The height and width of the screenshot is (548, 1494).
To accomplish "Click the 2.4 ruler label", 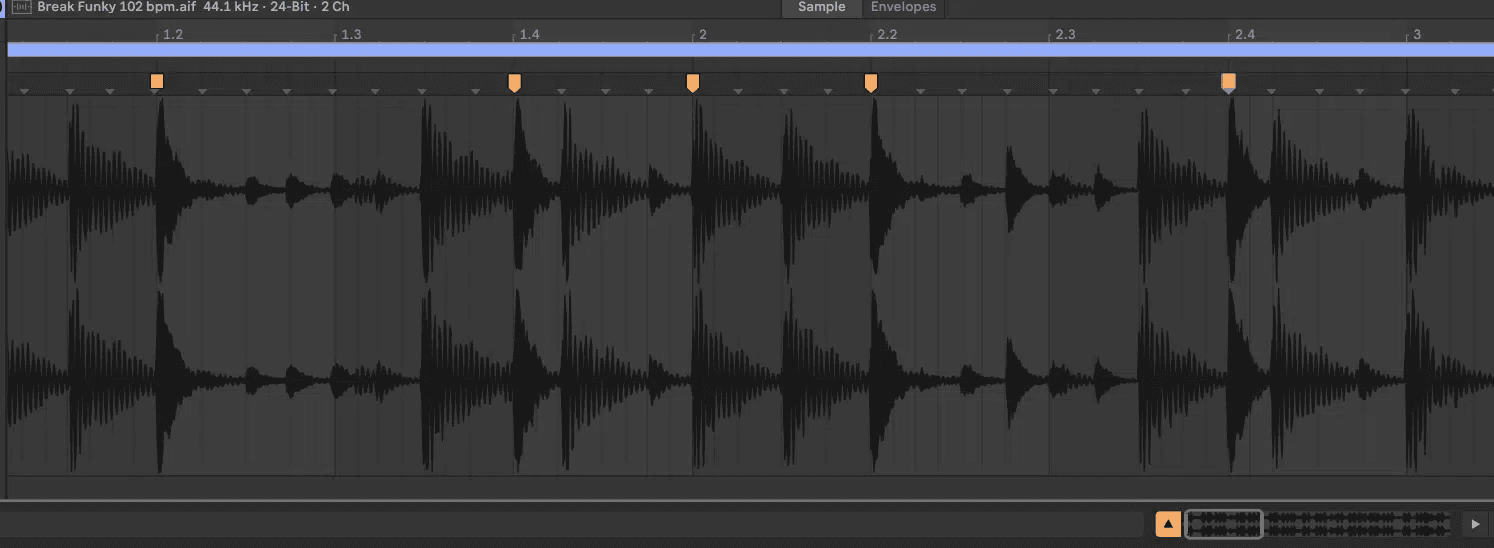I will pos(1244,35).
